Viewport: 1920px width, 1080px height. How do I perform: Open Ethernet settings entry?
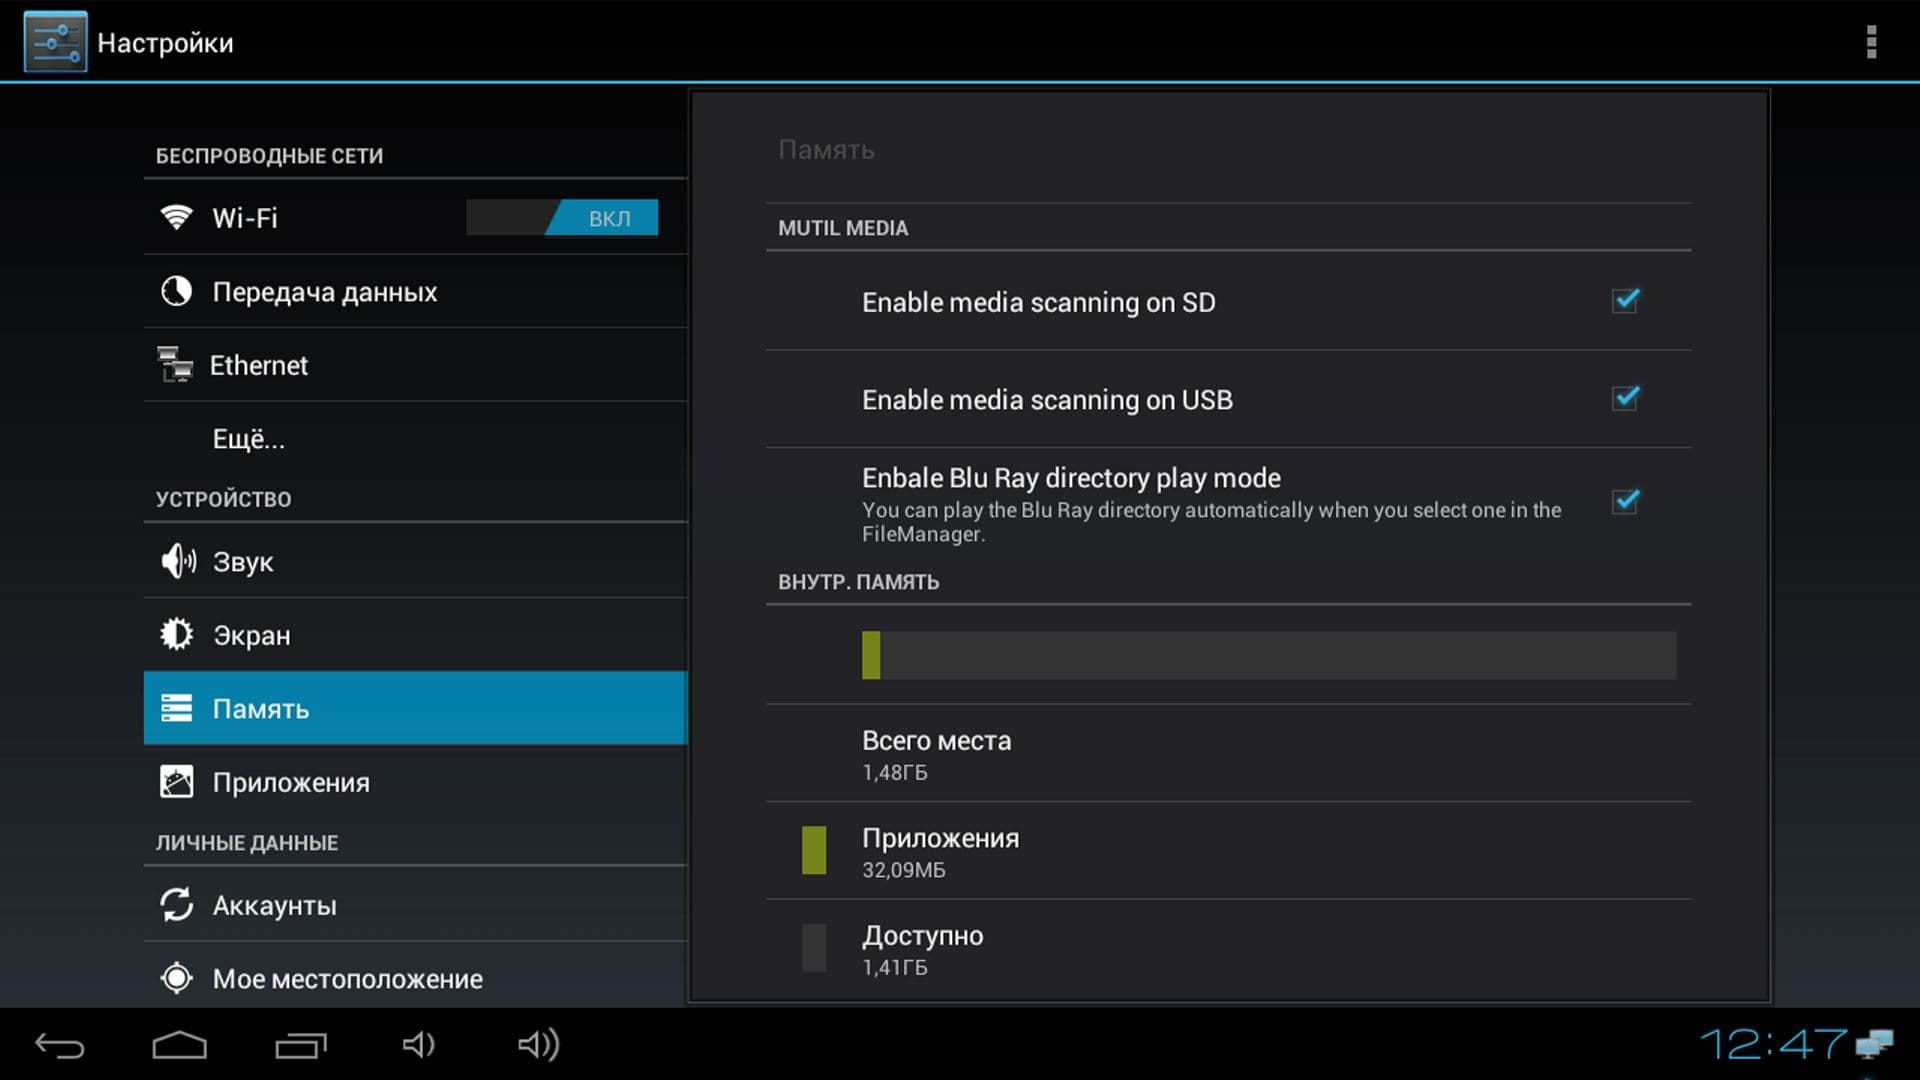(x=258, y=366)
